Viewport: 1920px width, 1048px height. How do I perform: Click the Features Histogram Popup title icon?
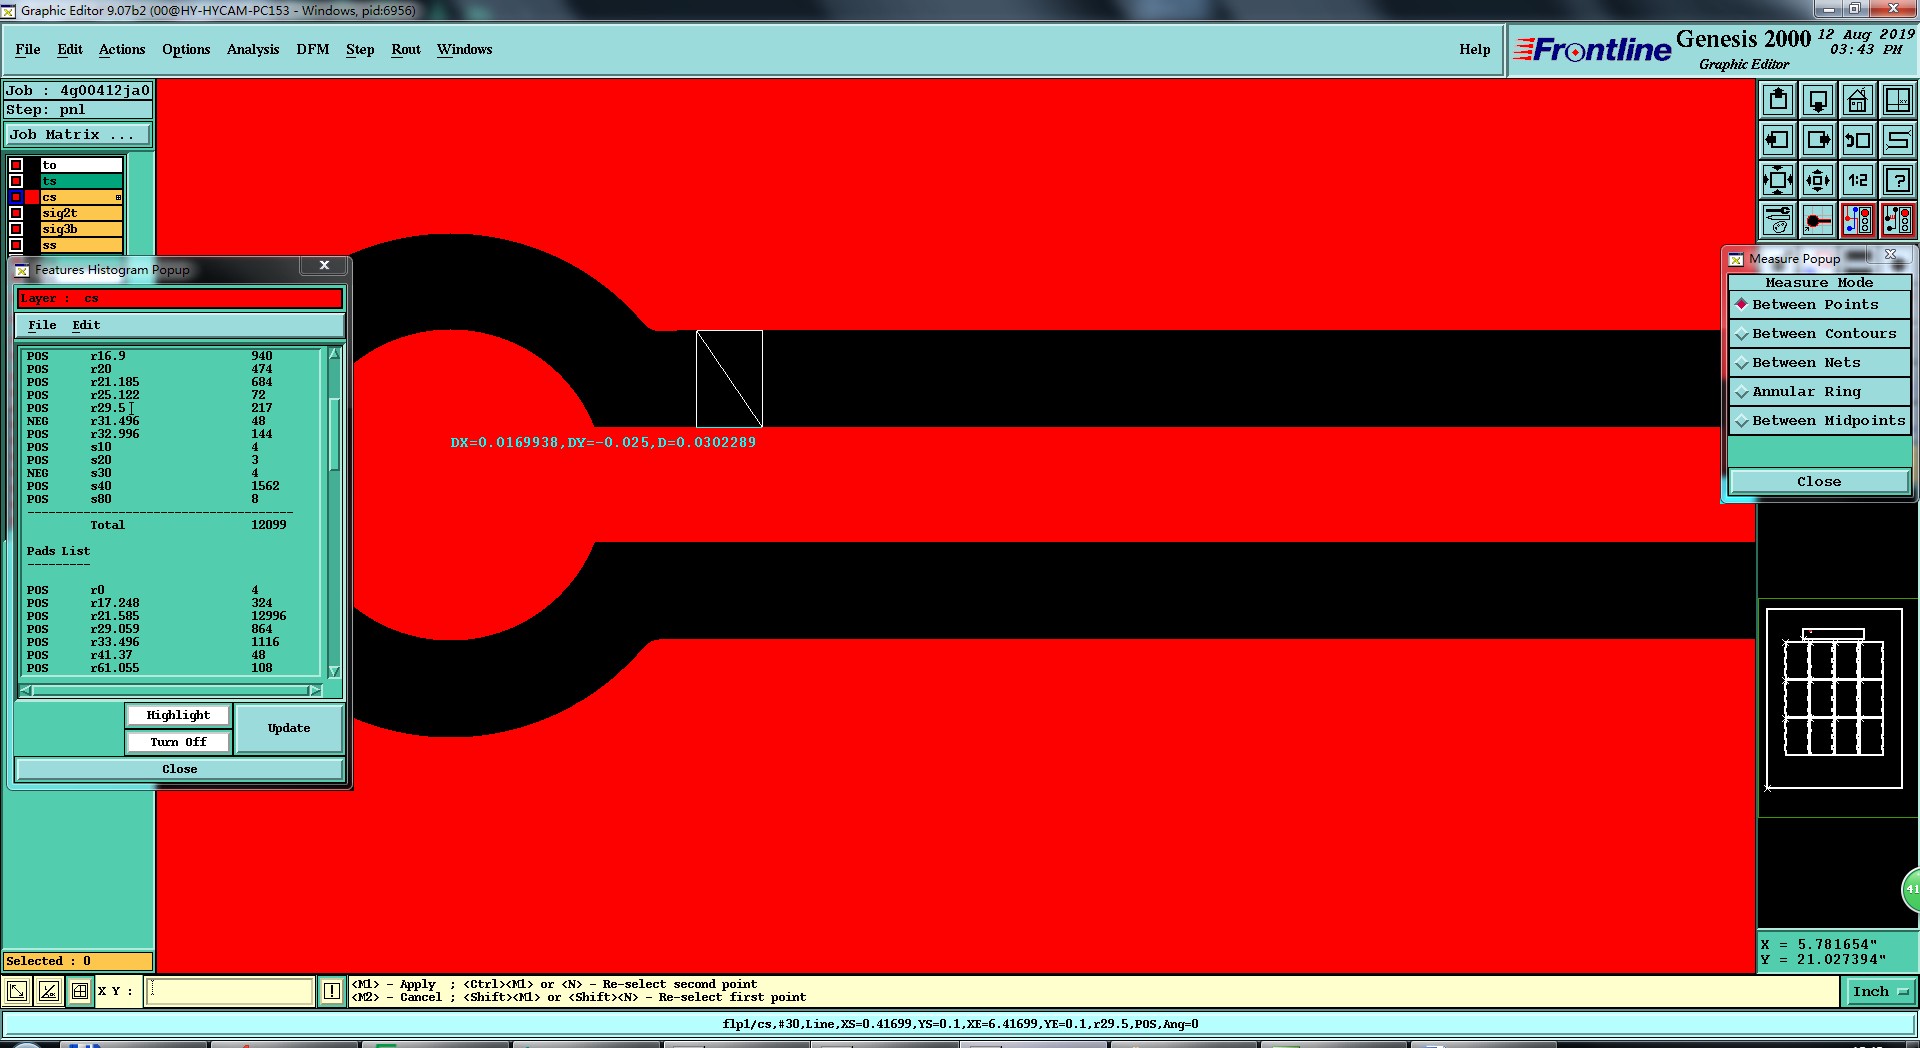pyautogui.click(x=22, y=270)
